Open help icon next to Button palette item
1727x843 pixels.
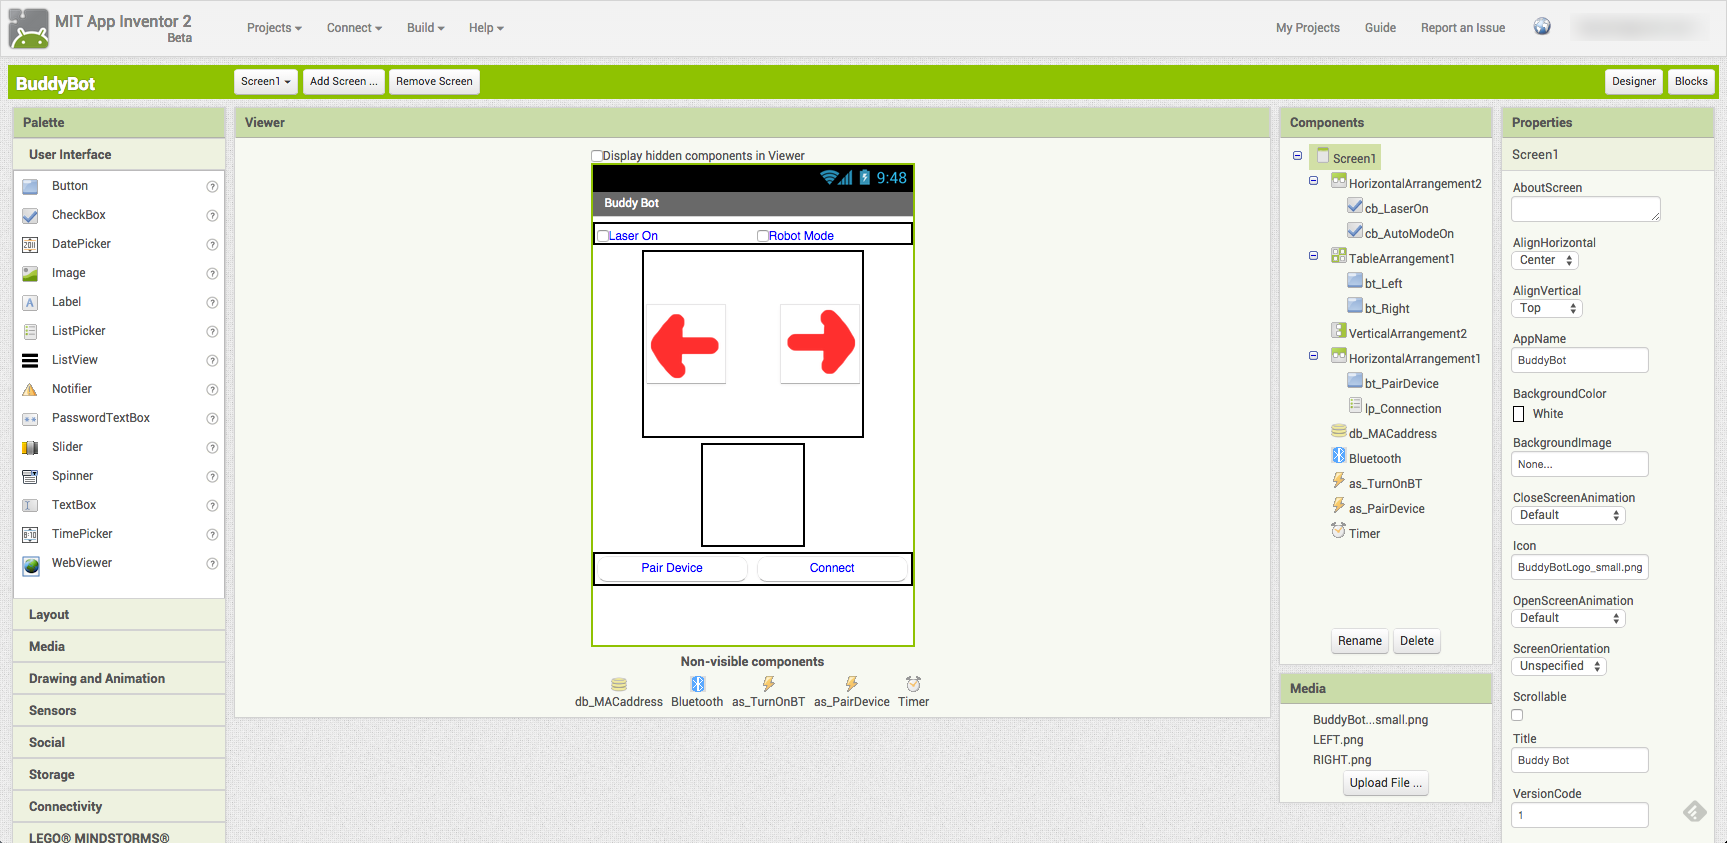pos(212,187)
